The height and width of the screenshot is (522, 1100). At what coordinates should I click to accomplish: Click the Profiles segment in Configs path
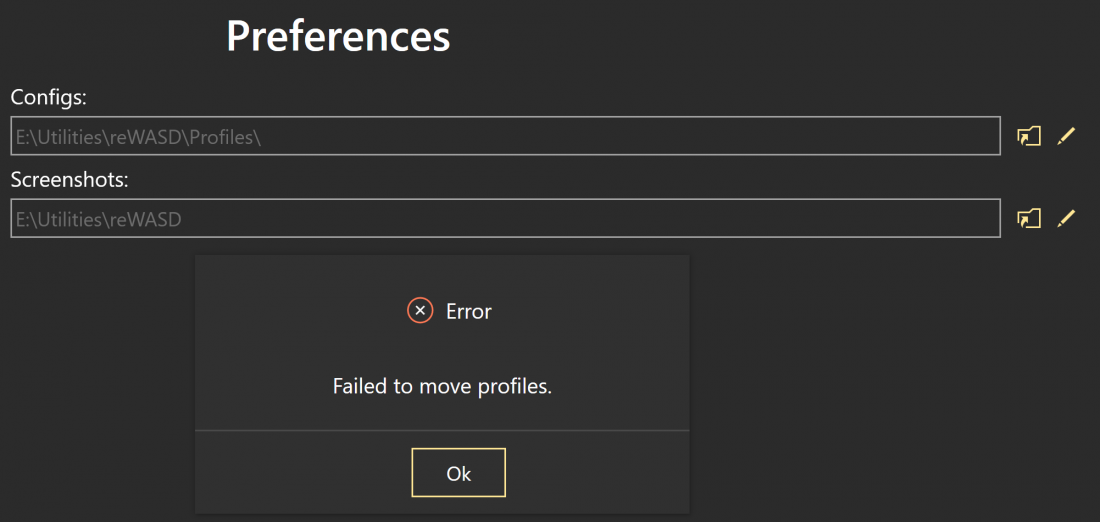click(x=223, y=138)
